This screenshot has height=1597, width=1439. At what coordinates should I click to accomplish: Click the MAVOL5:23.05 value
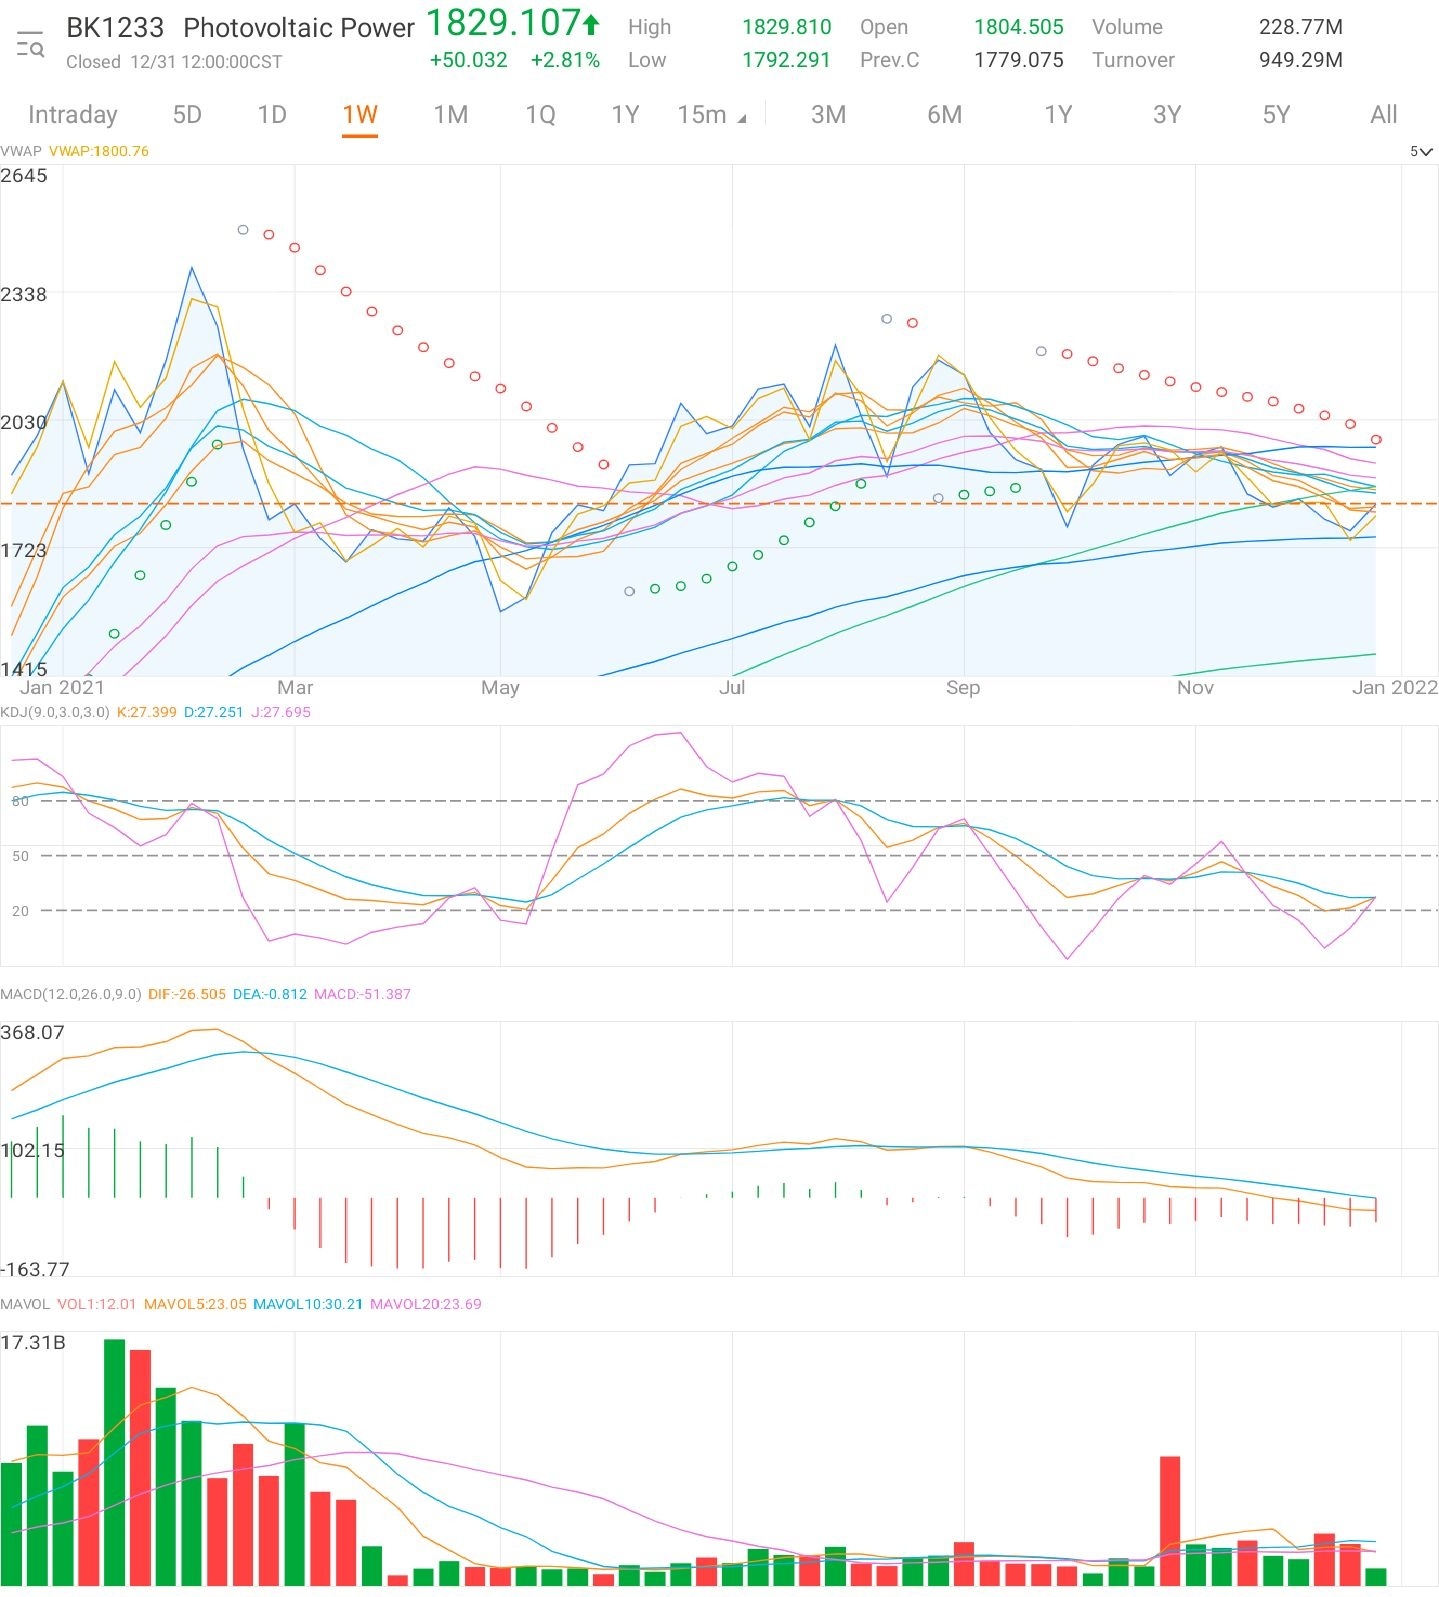(x=195, y=1305)
